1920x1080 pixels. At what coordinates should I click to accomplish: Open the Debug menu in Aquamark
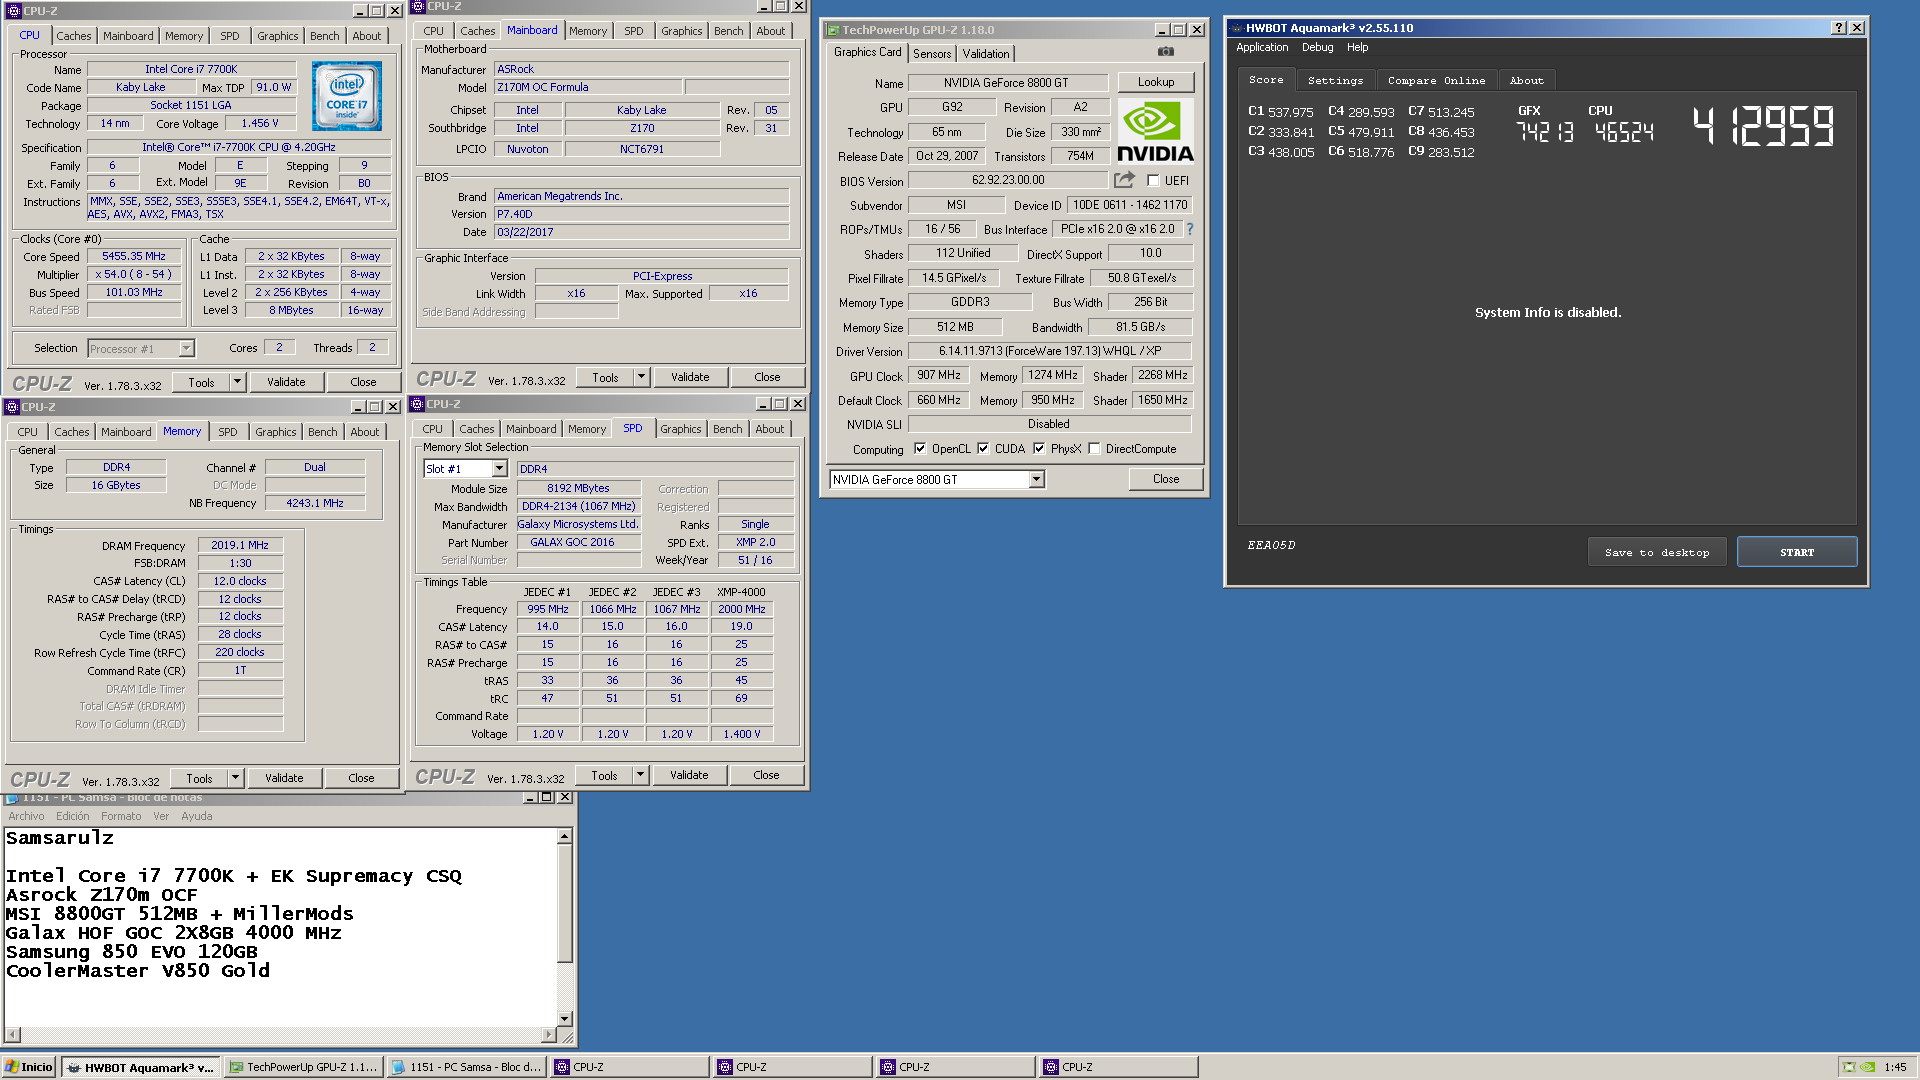(x=1317, y=47)
